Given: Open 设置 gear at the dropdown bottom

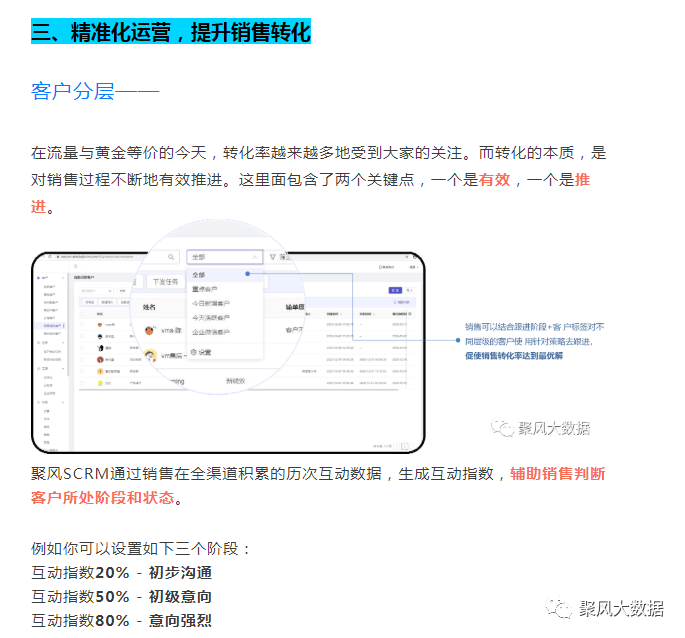Looking at the screenshot, I should (201, 352).
